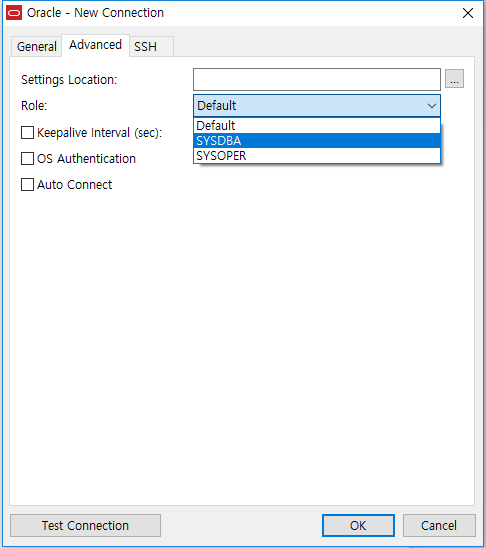
Task: Open the SSH tab
Action: (151, 46)
